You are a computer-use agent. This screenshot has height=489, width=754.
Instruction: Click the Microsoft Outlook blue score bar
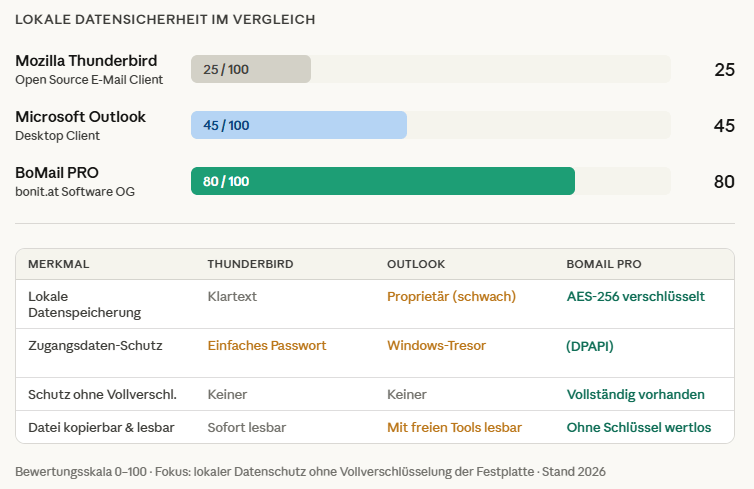(299, 125)
